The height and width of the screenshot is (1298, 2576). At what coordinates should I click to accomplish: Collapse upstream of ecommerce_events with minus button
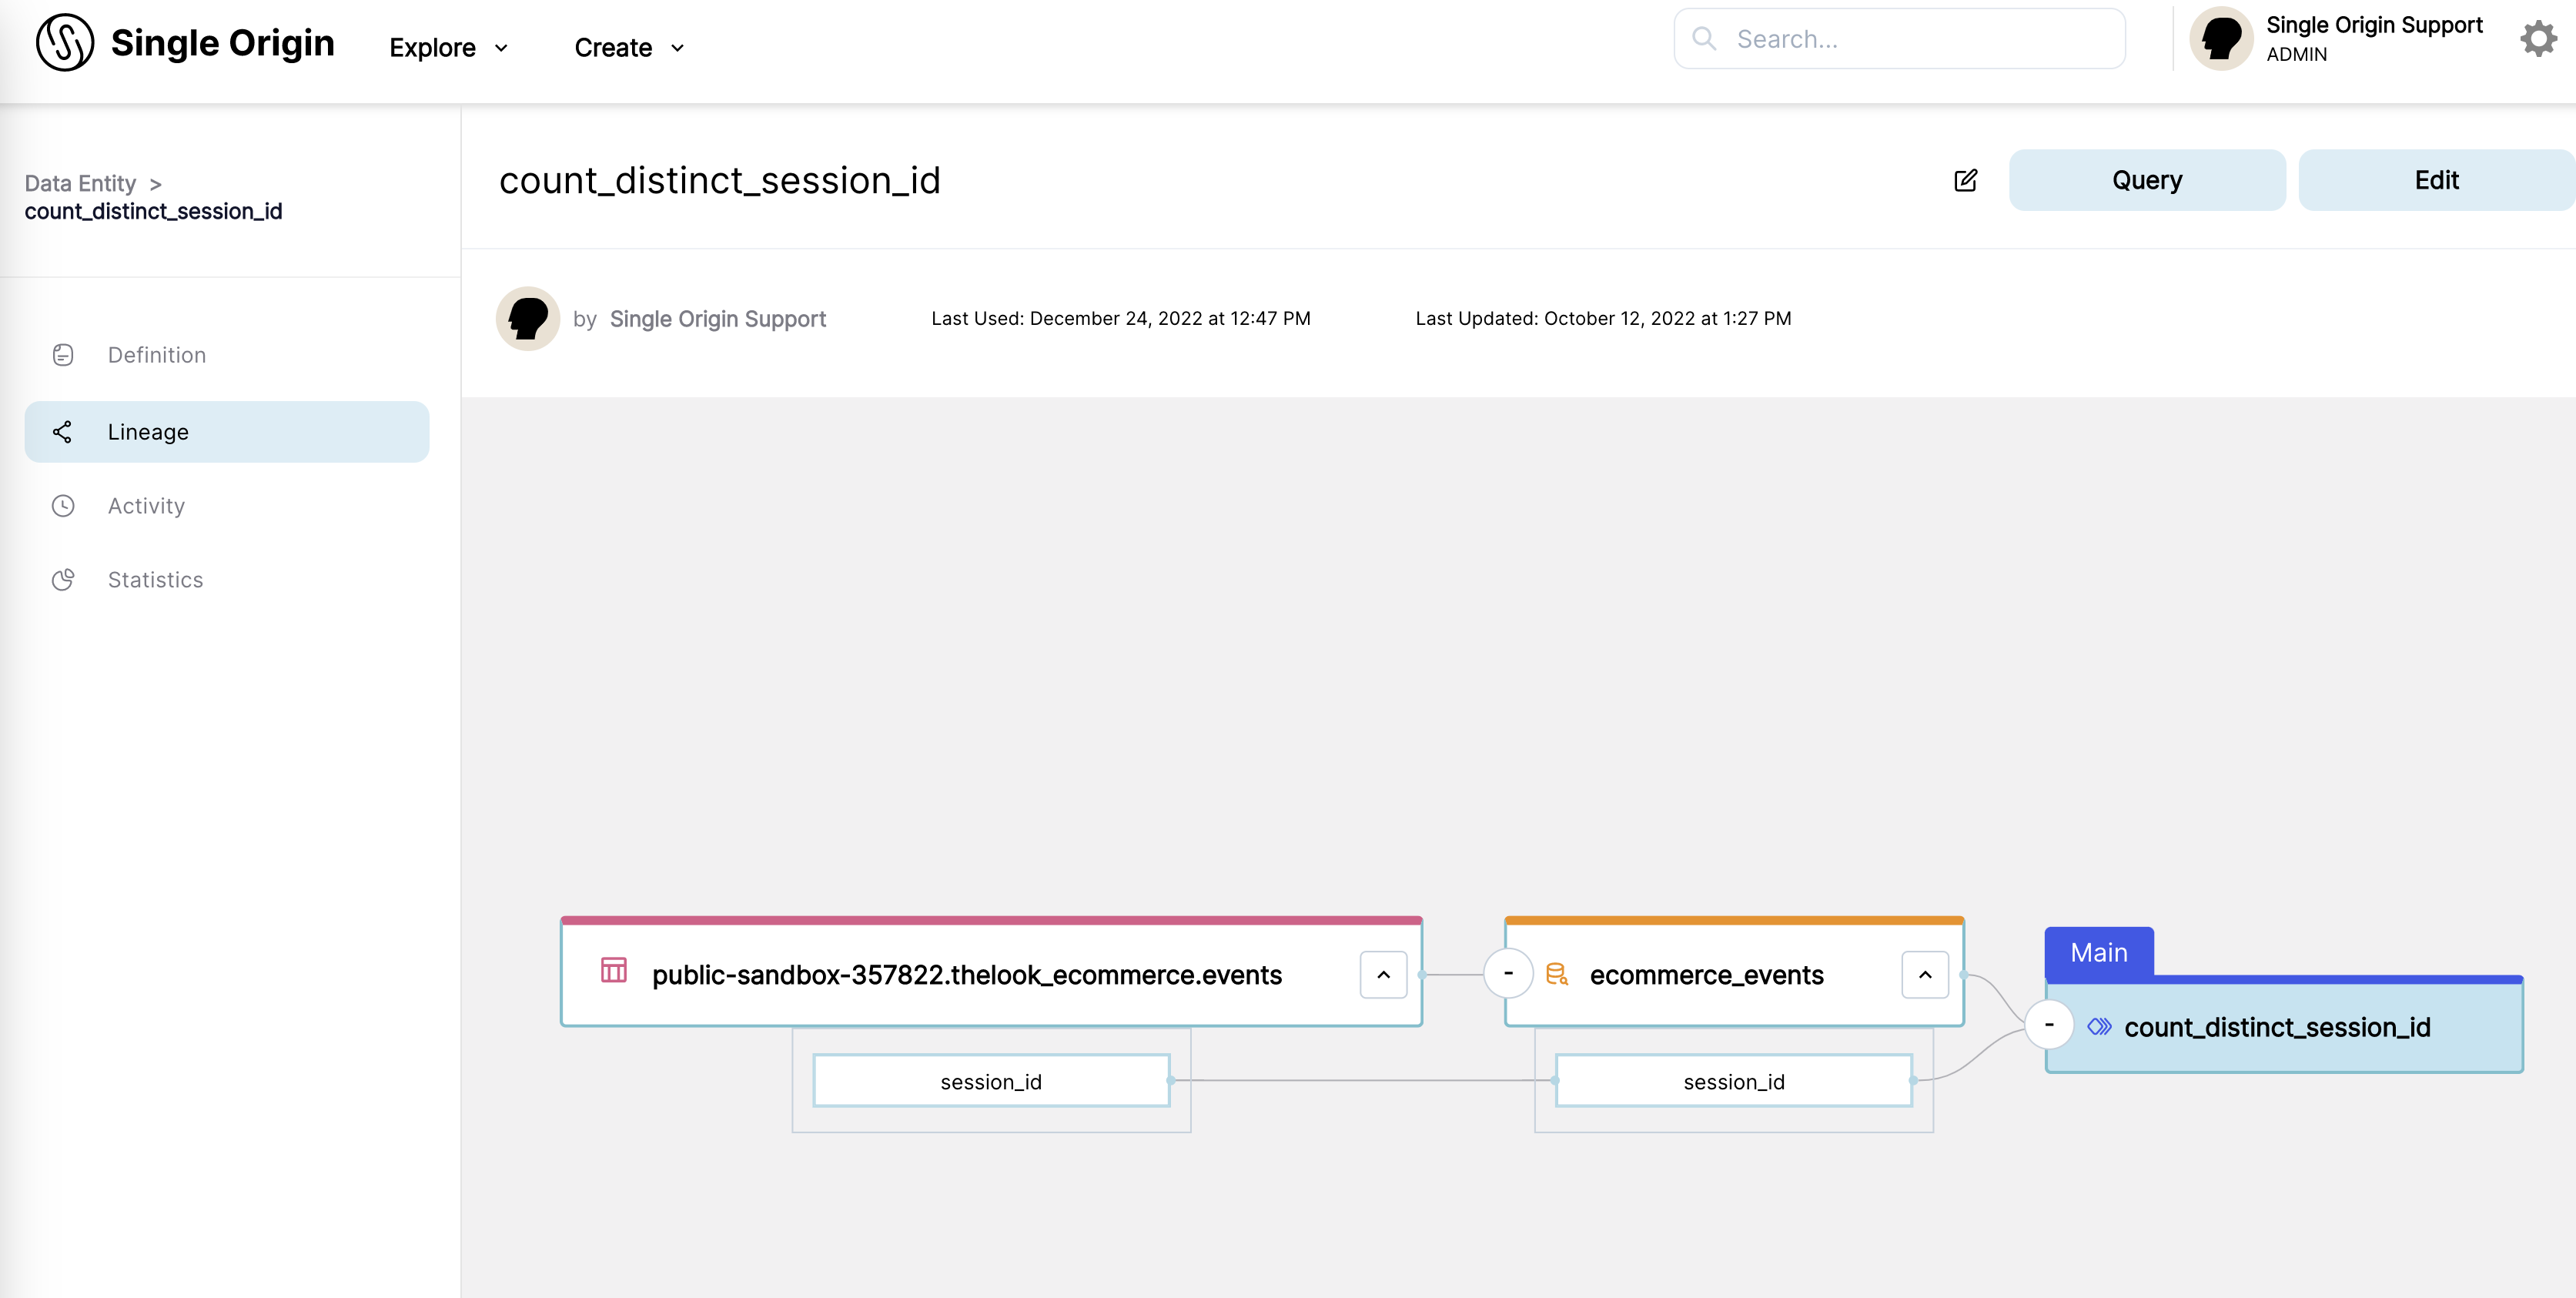1508,973
